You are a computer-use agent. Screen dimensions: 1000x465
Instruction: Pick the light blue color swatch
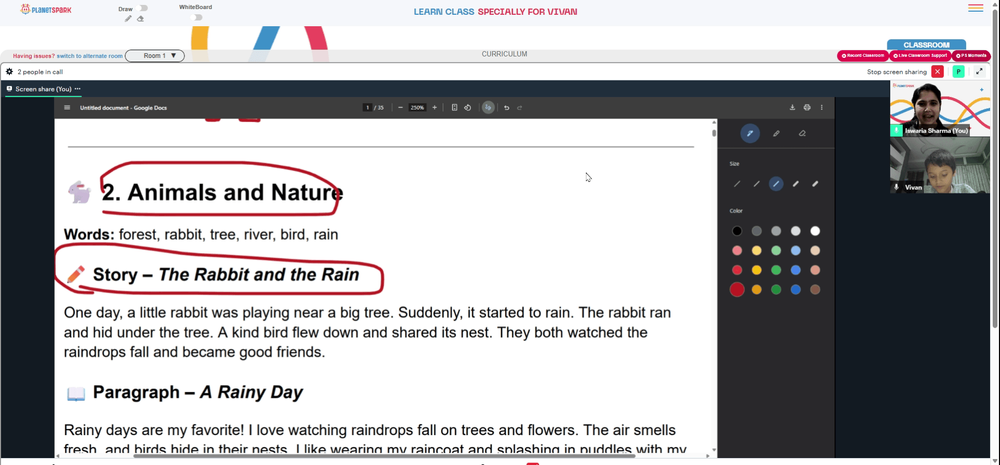coord(795,251)
